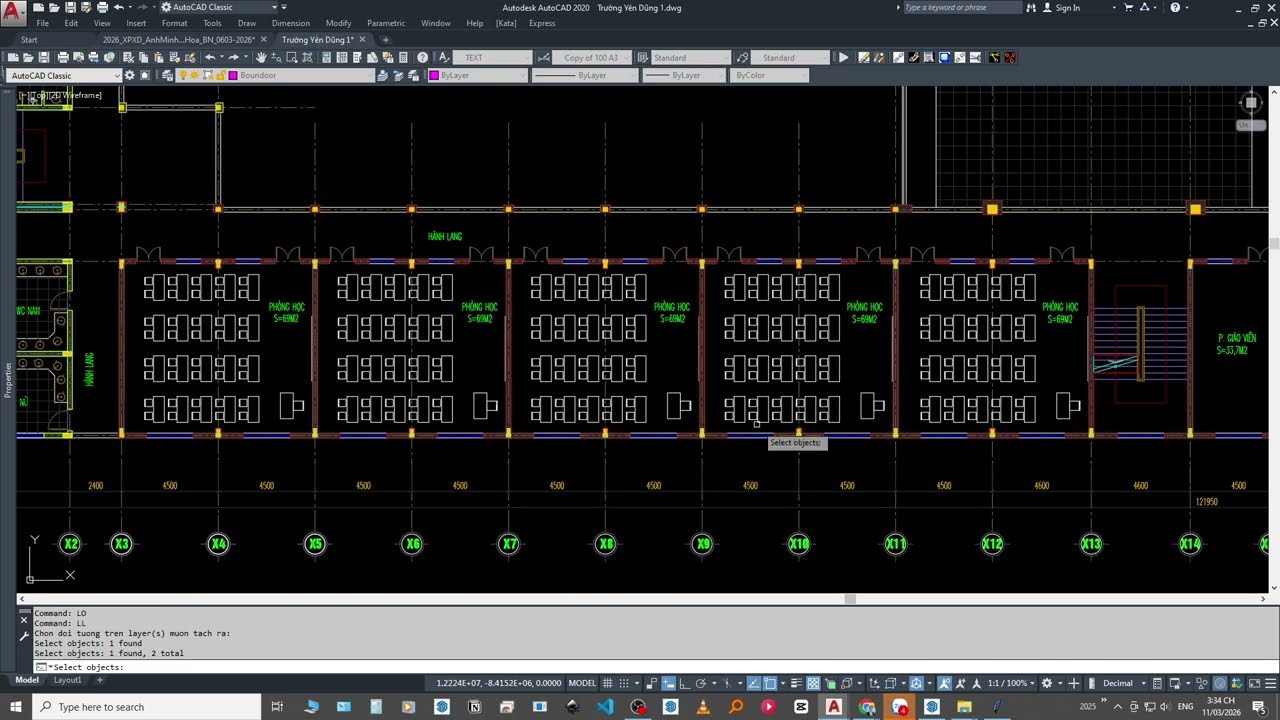
Task: Toggle the drawing grid display in status bar
Action: [607, 683]
